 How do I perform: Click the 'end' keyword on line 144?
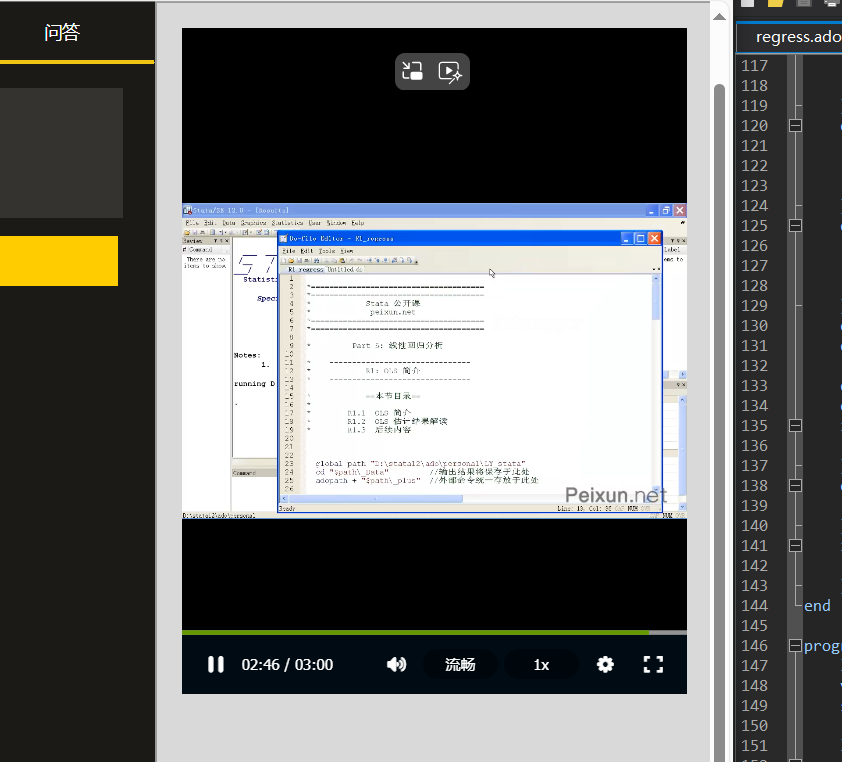(x=817, y=606)
